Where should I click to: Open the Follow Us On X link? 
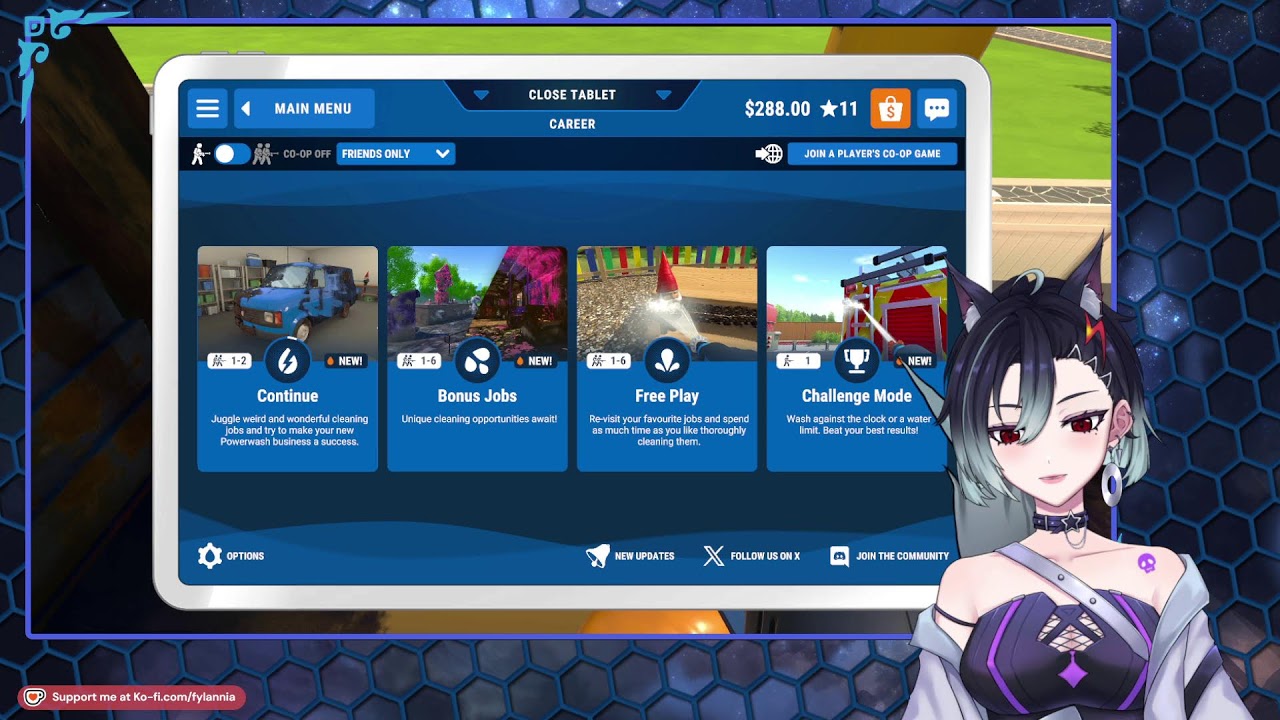point(765,556)
